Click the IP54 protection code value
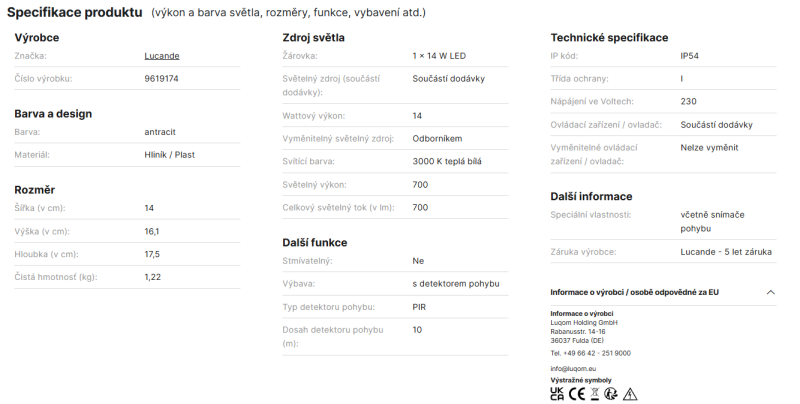800x404 pixels. [x=689, y=56]
